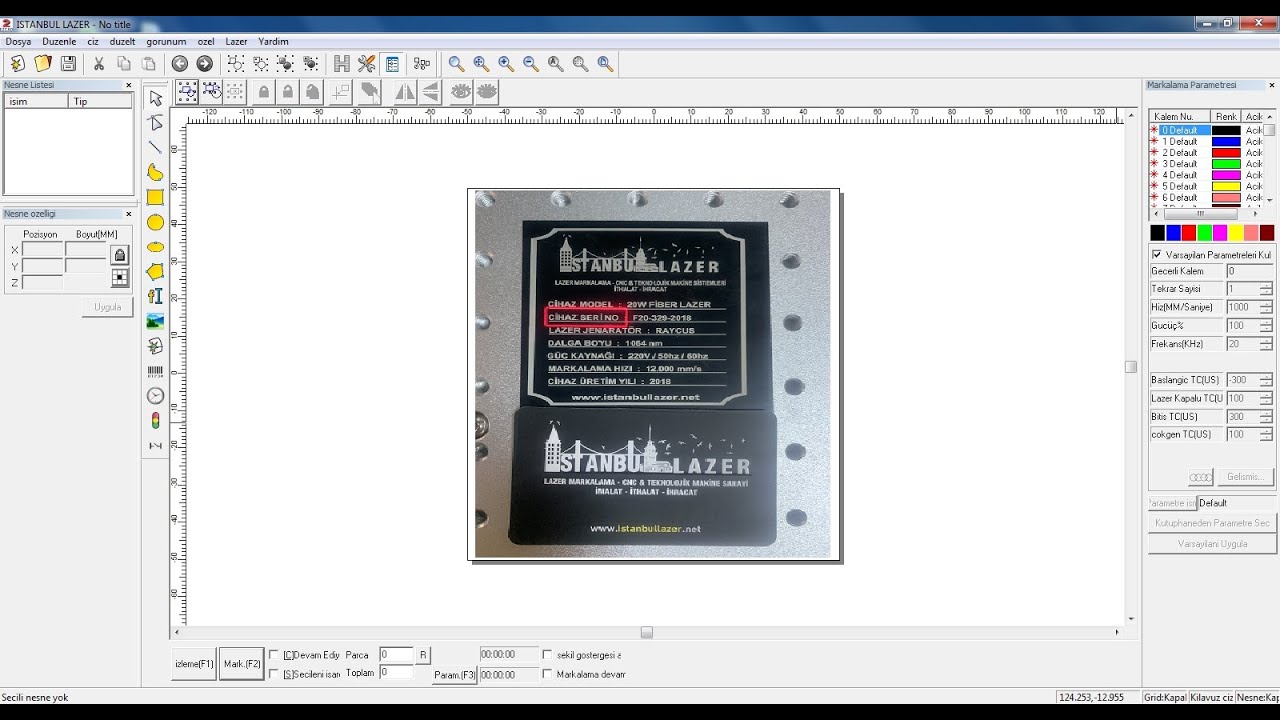Open the wrench and screwdriver settings icon
The width and height of the screenshot is (1280, 720).
click(367, 64)
